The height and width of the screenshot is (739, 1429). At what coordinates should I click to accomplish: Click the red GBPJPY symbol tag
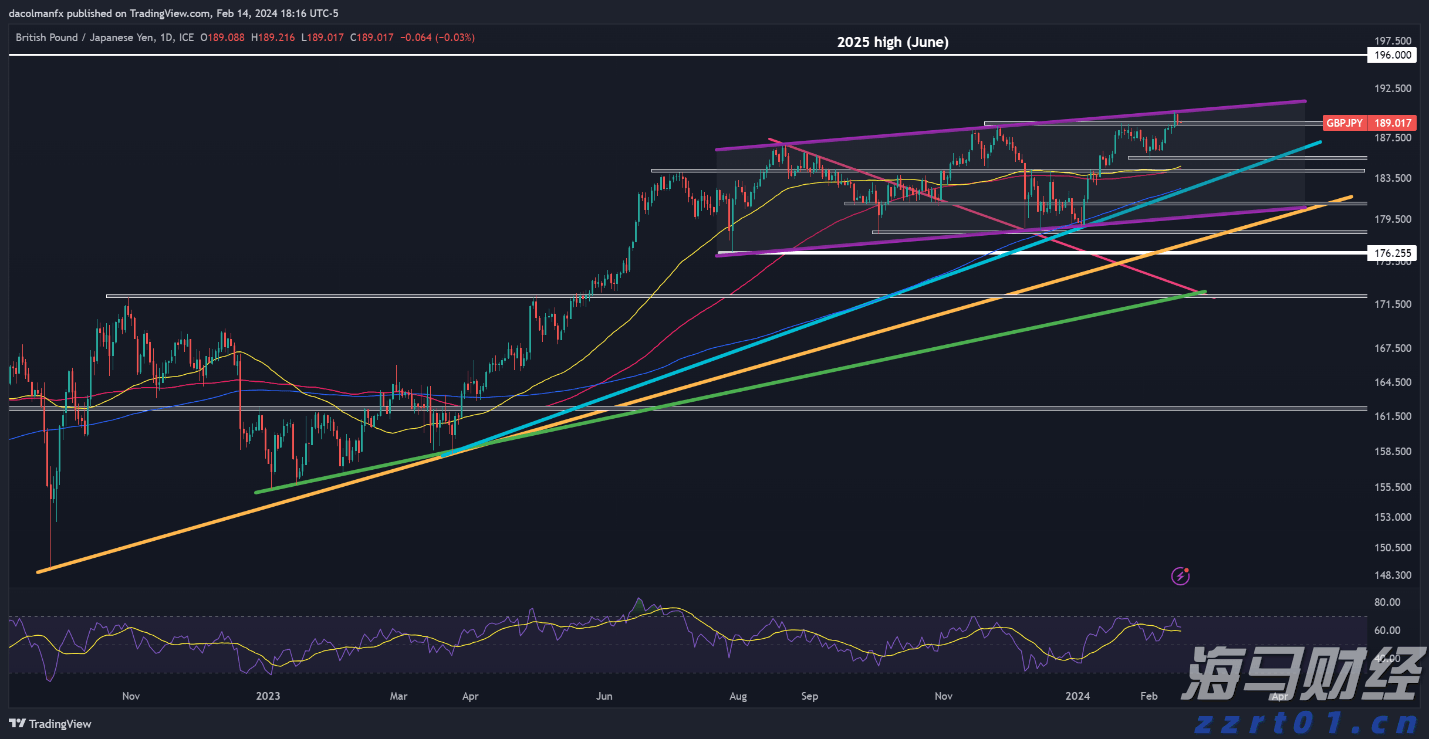1343,123
